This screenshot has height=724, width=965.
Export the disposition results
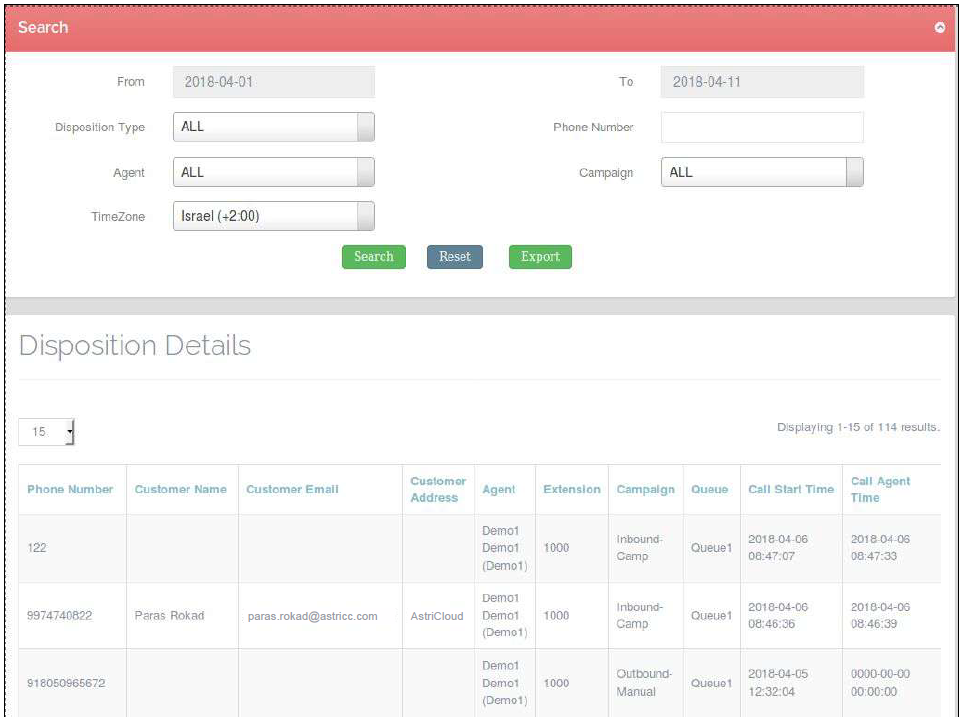point(540,256)
